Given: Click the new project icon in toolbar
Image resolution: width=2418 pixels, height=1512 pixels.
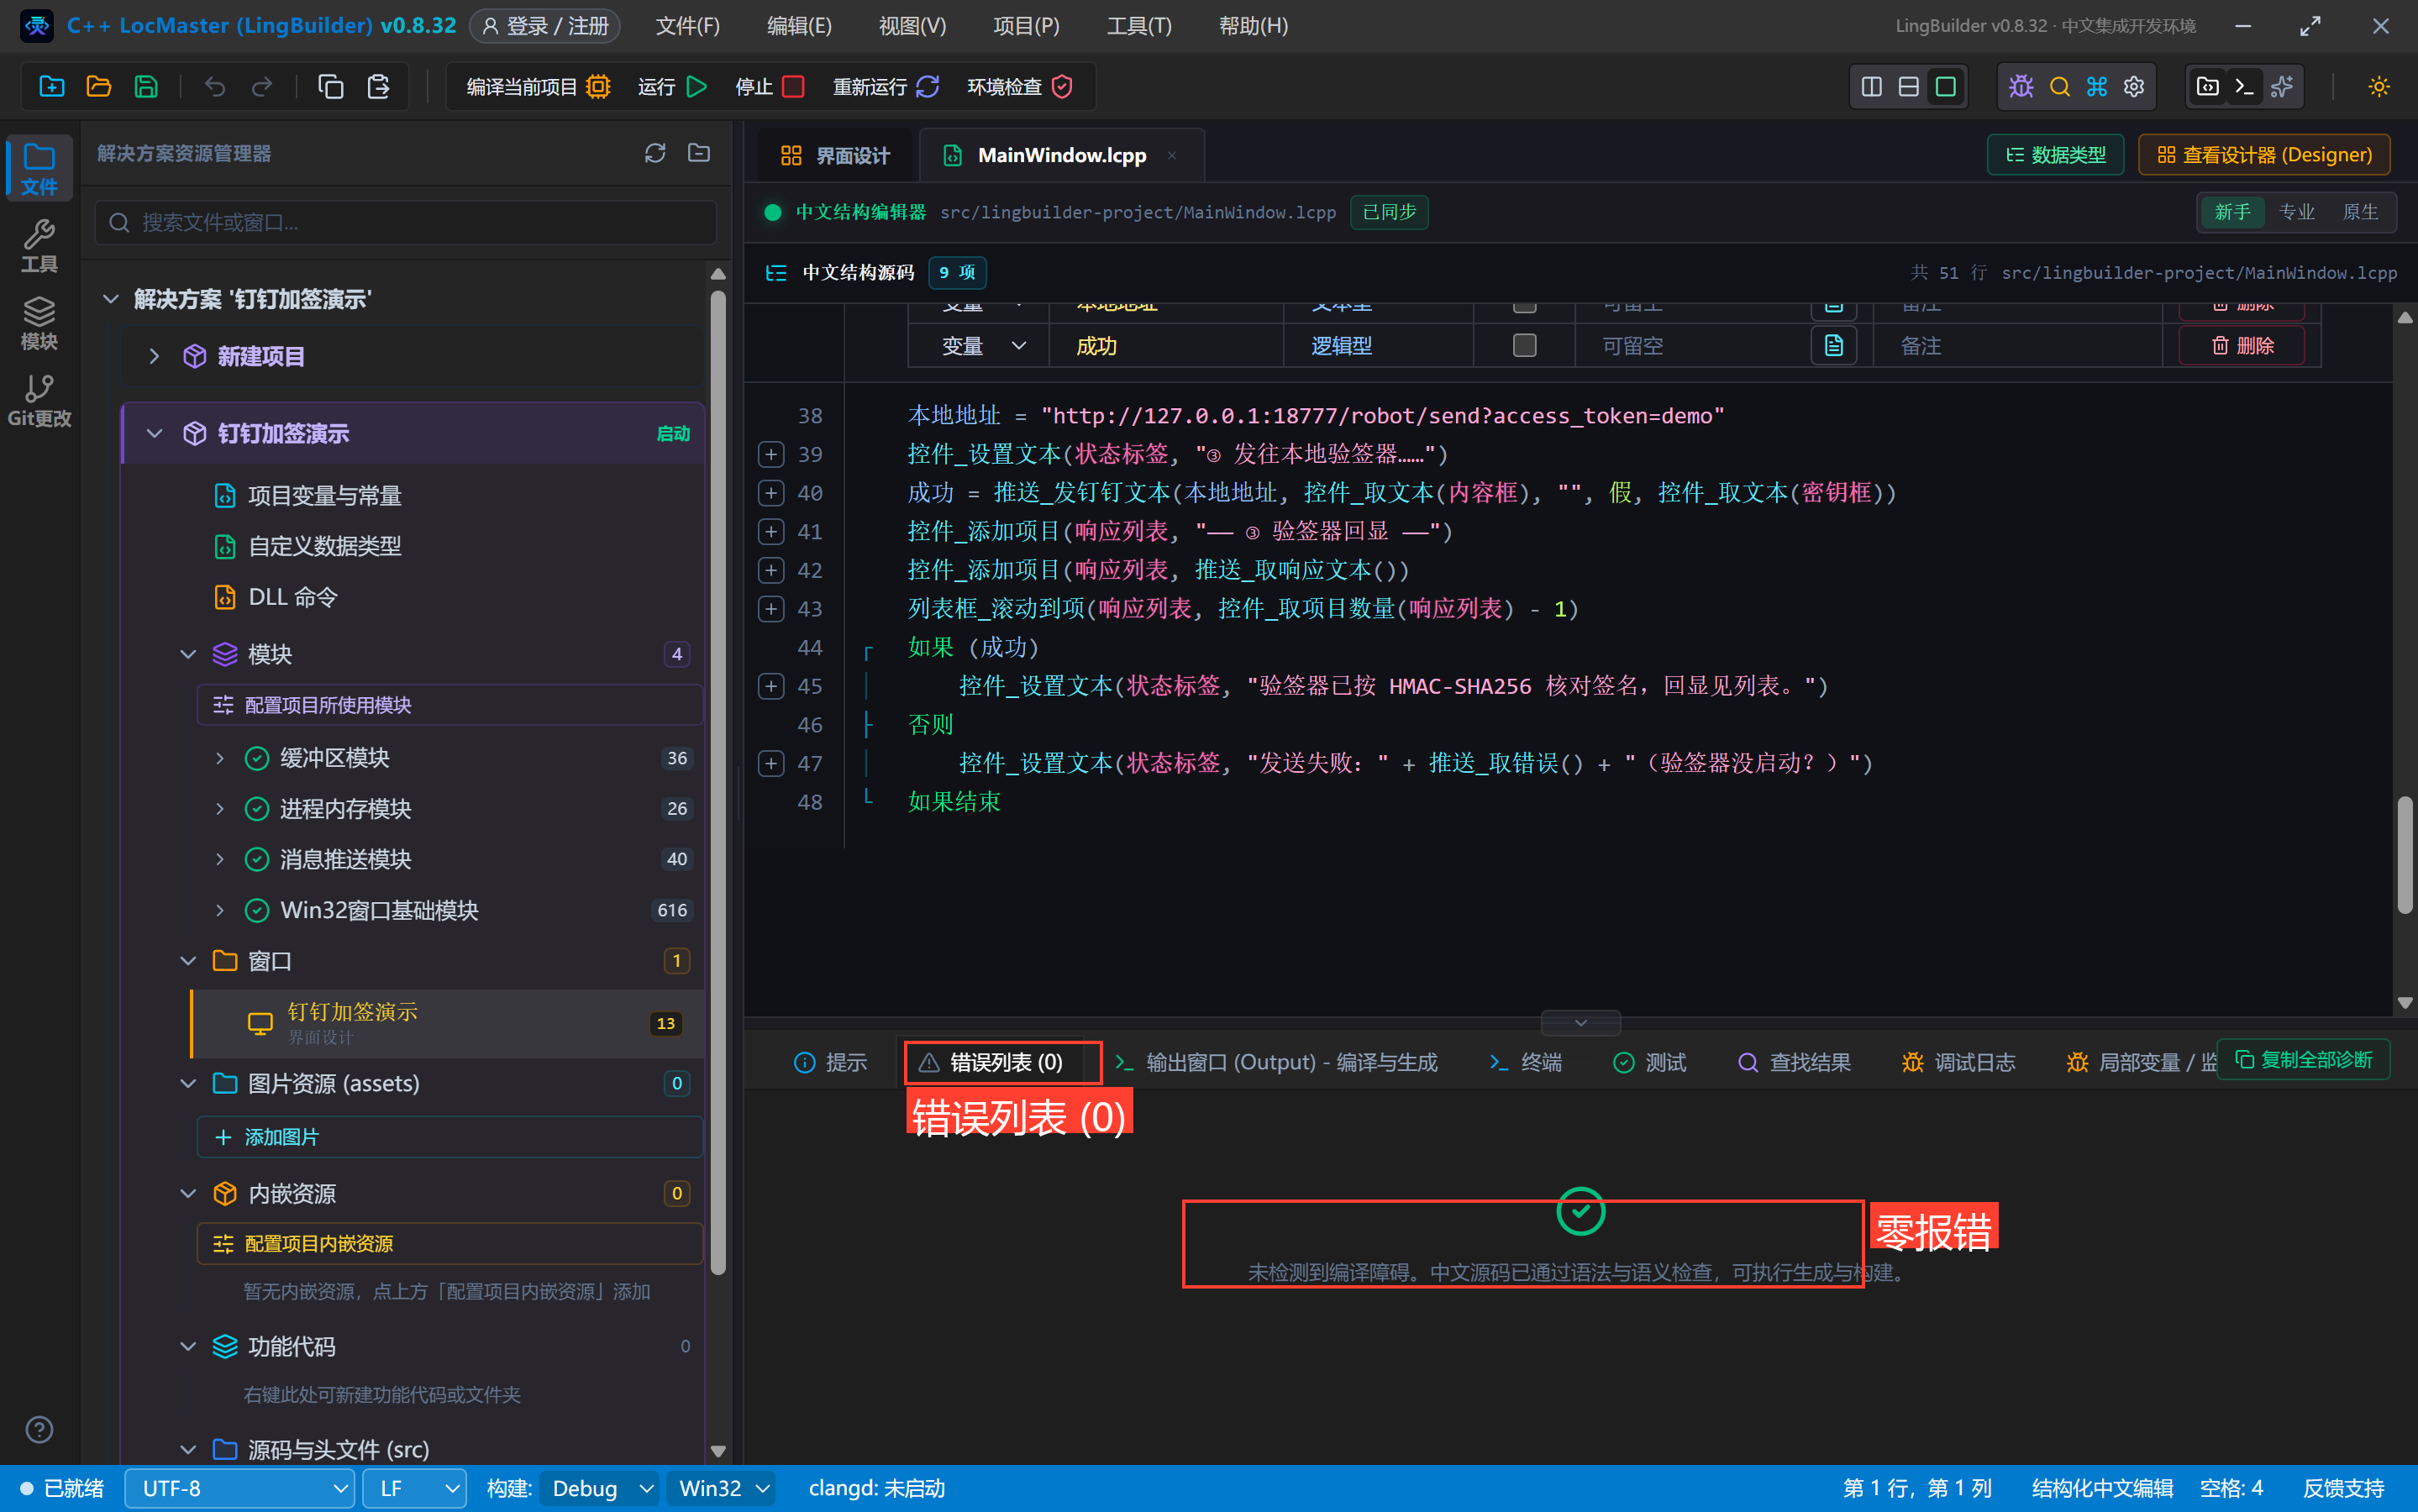Looking at the screenshot, I should click(x=52, y=87).
